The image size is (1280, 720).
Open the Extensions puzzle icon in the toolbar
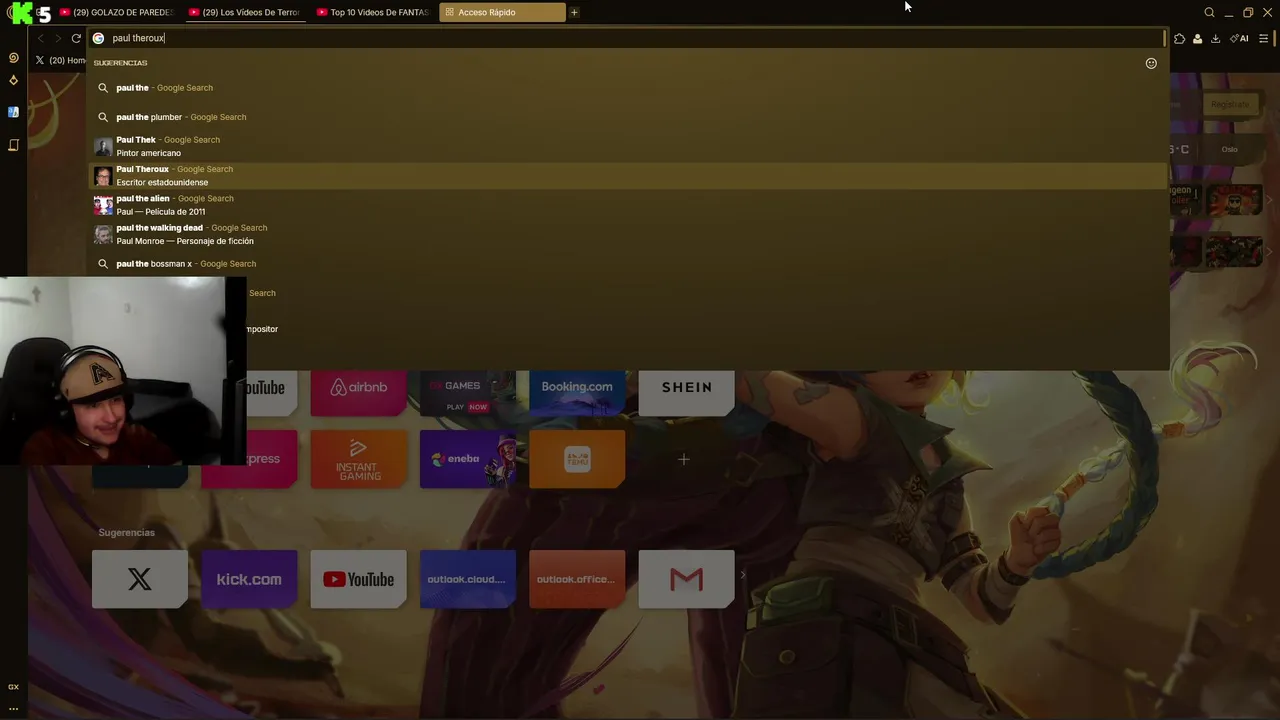(x=1180, y=39)
